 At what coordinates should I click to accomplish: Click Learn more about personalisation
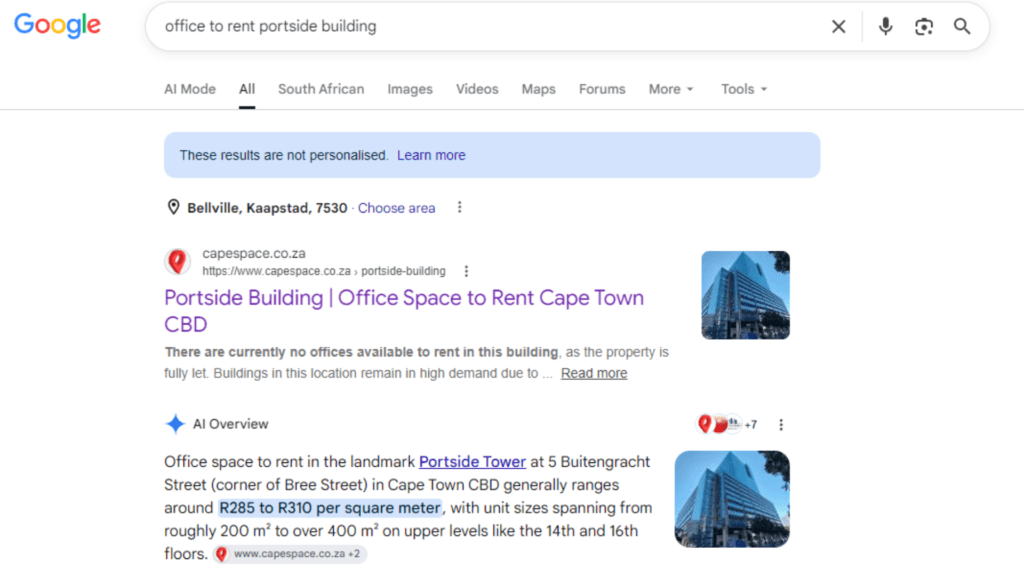click(x=431, y=155)
